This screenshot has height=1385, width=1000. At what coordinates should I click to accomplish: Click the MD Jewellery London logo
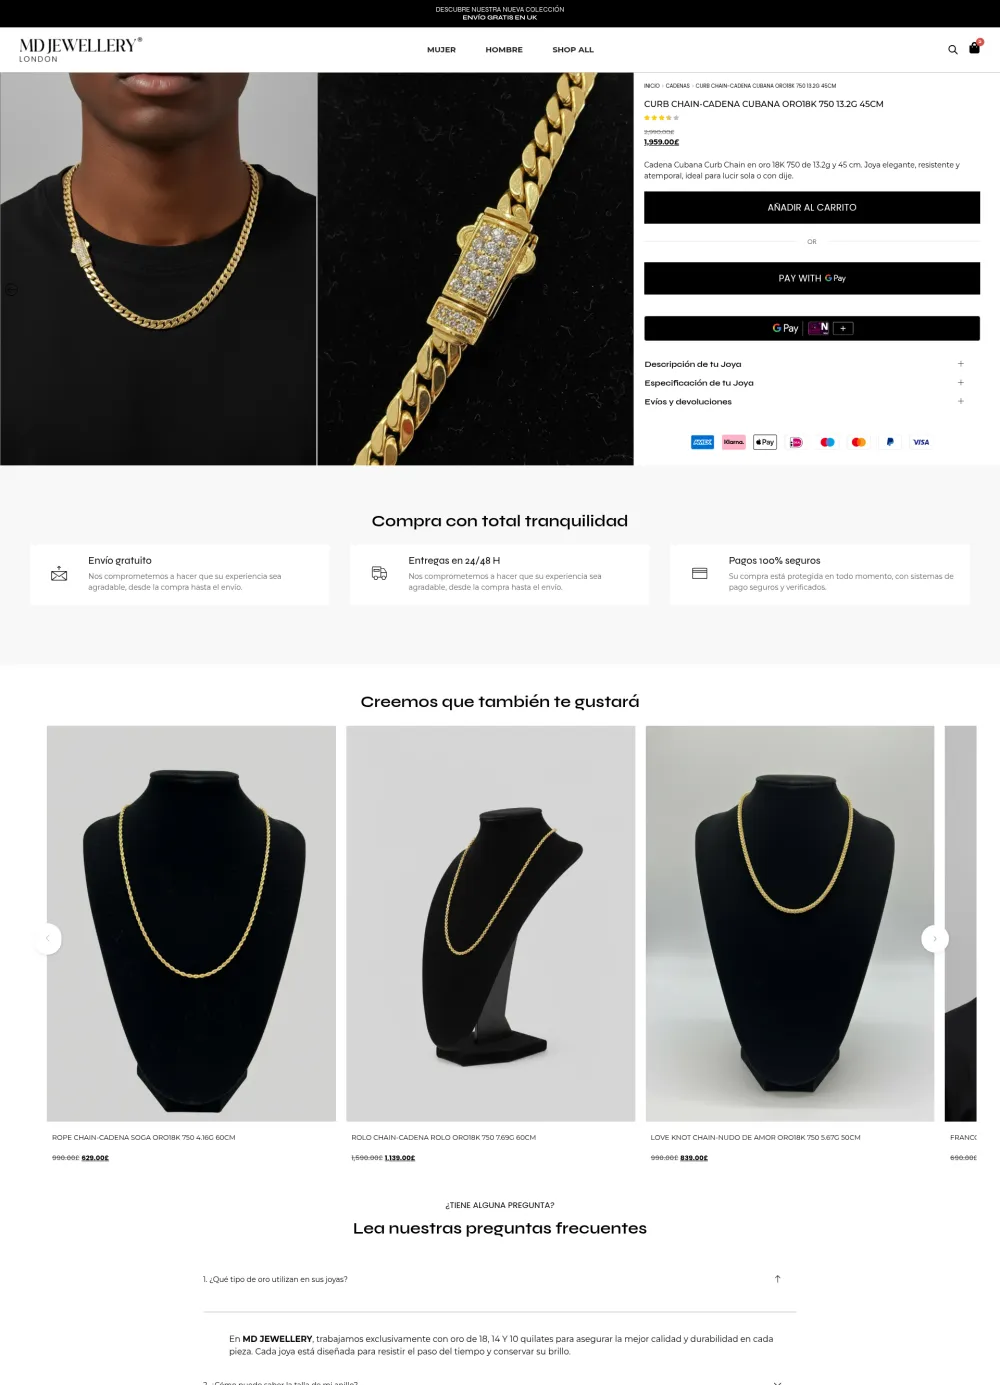[80, 49]
